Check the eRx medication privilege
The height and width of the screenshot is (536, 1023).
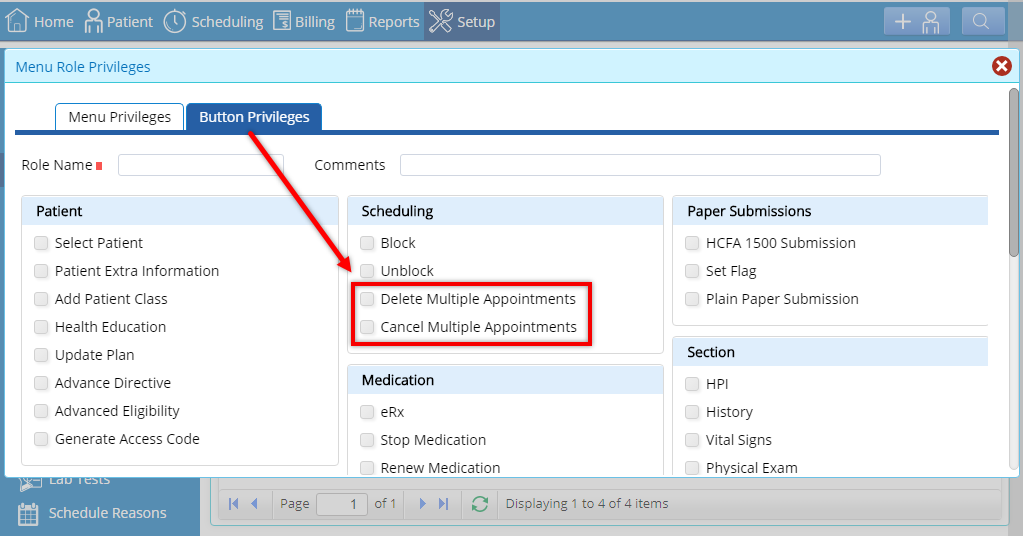[367, 411]
